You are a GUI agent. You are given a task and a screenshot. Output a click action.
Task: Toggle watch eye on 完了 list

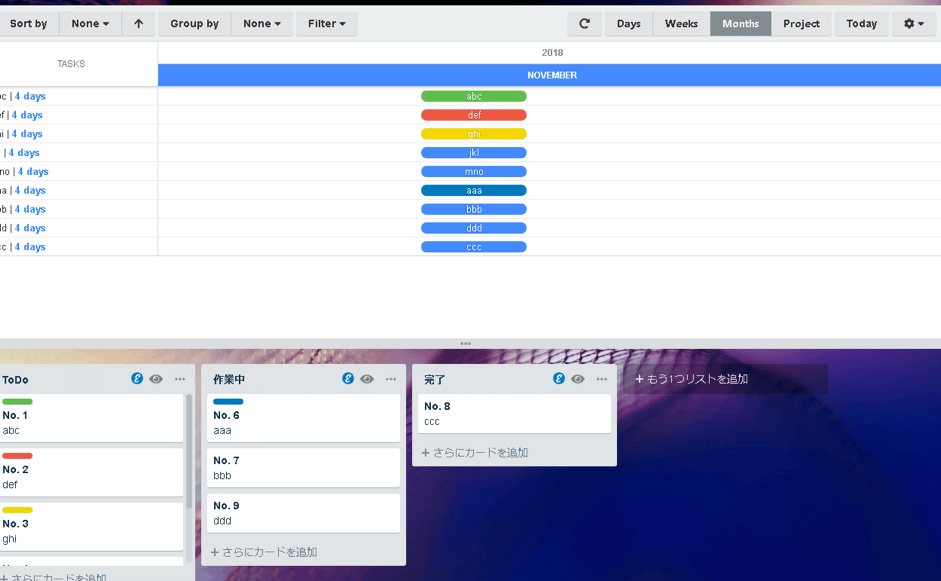click(578, 379)
